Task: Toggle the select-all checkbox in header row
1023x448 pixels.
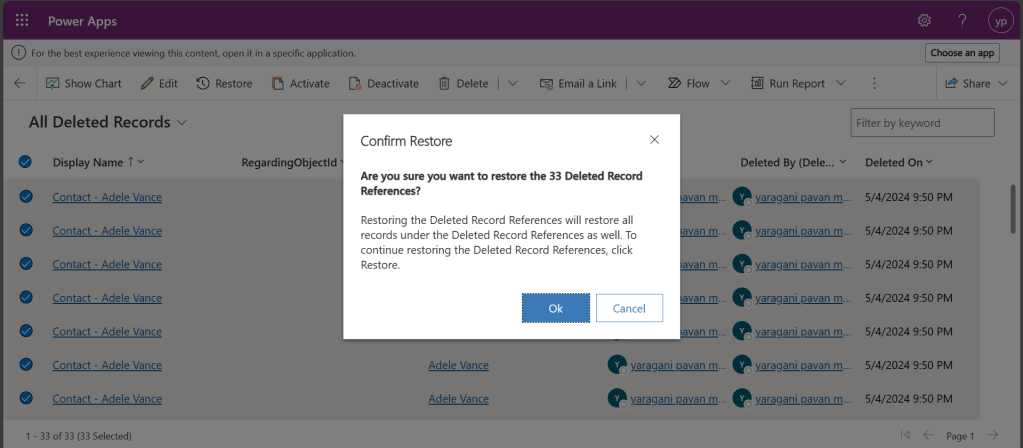Action: (26, 162)
